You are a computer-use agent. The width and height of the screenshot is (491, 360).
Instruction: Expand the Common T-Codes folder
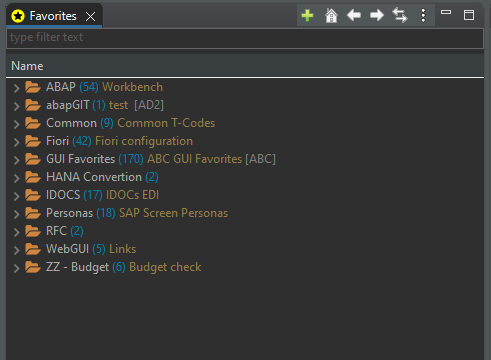(x=16, y=124)
